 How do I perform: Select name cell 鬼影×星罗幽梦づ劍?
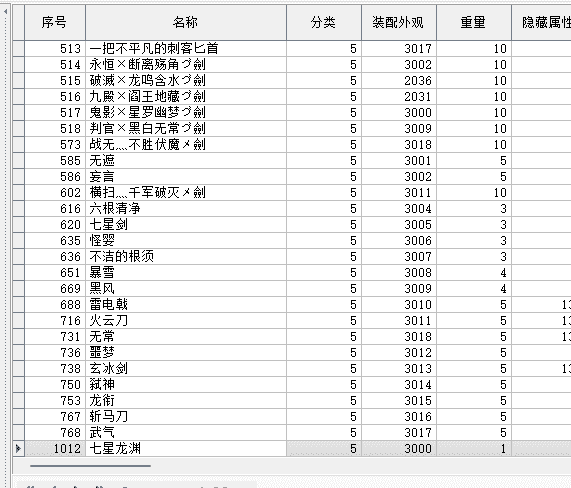tap(186, 113)
